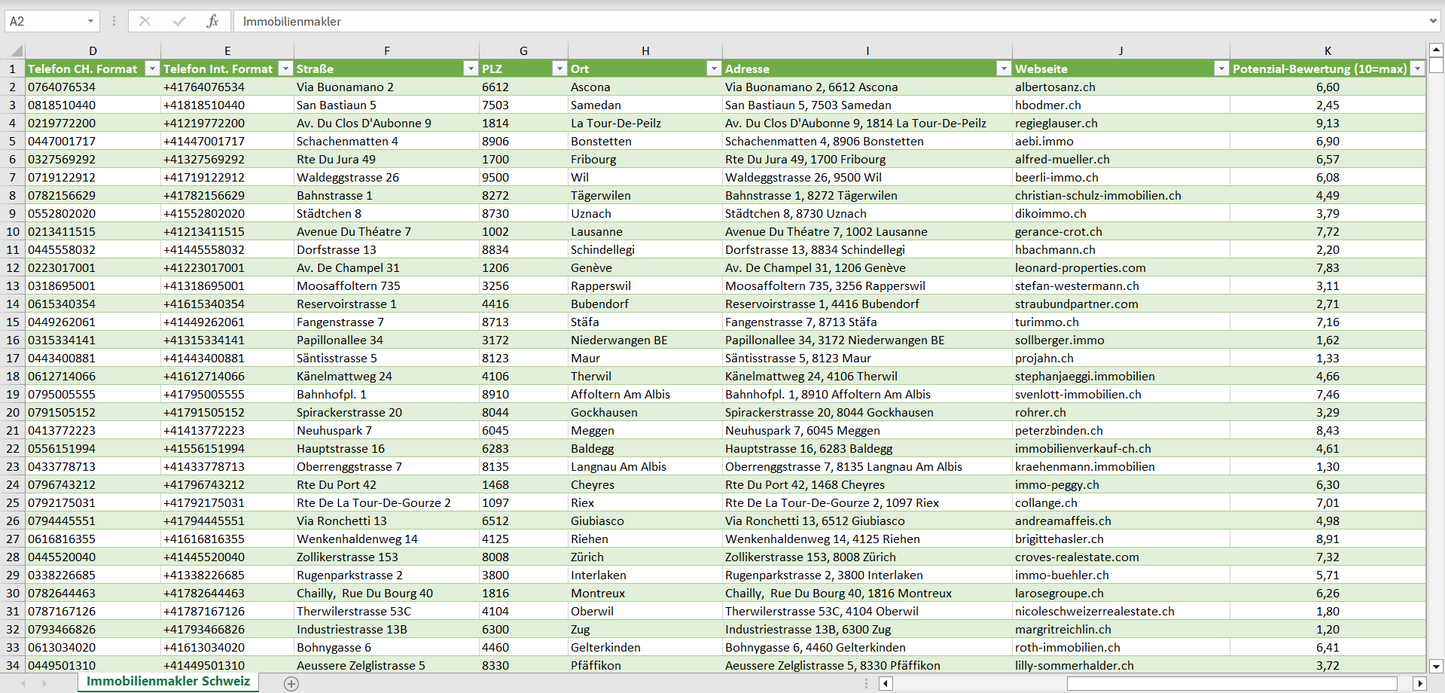Click the horizontal scrollbar left arrow
1445x693 pixels.
click(x=885, y=683)
